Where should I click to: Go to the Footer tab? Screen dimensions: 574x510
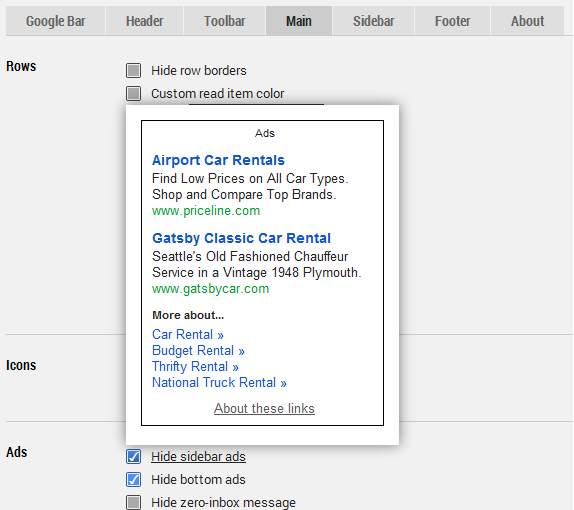[x=452, y=21]
